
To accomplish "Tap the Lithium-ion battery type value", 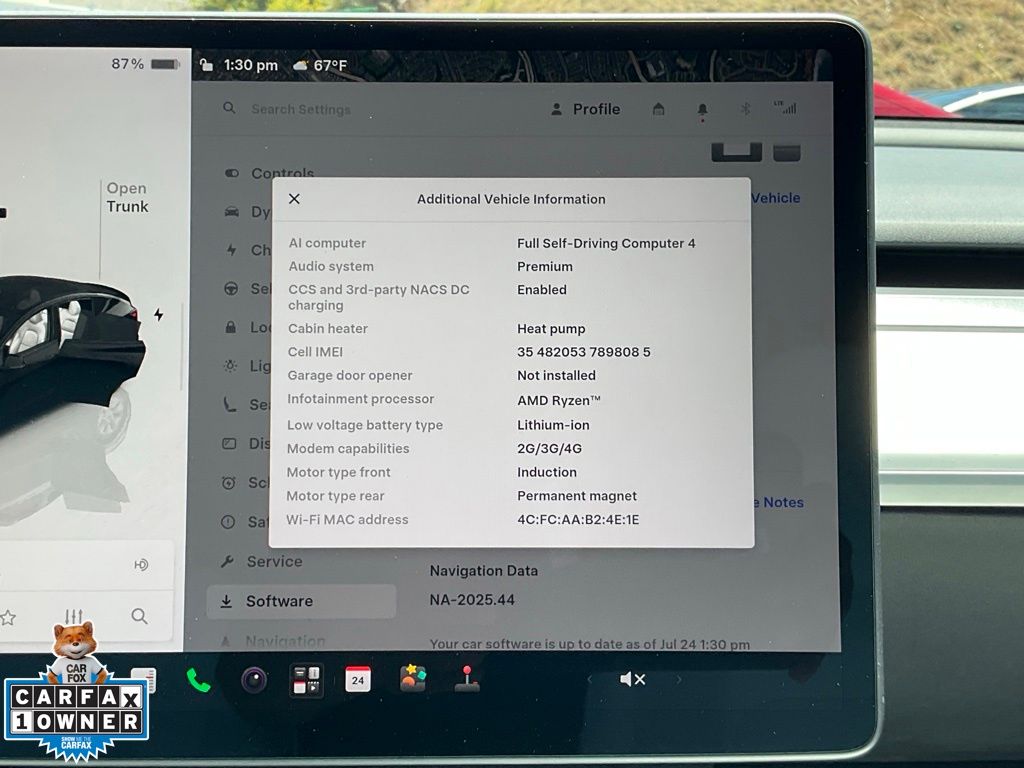I will (553, 425).
